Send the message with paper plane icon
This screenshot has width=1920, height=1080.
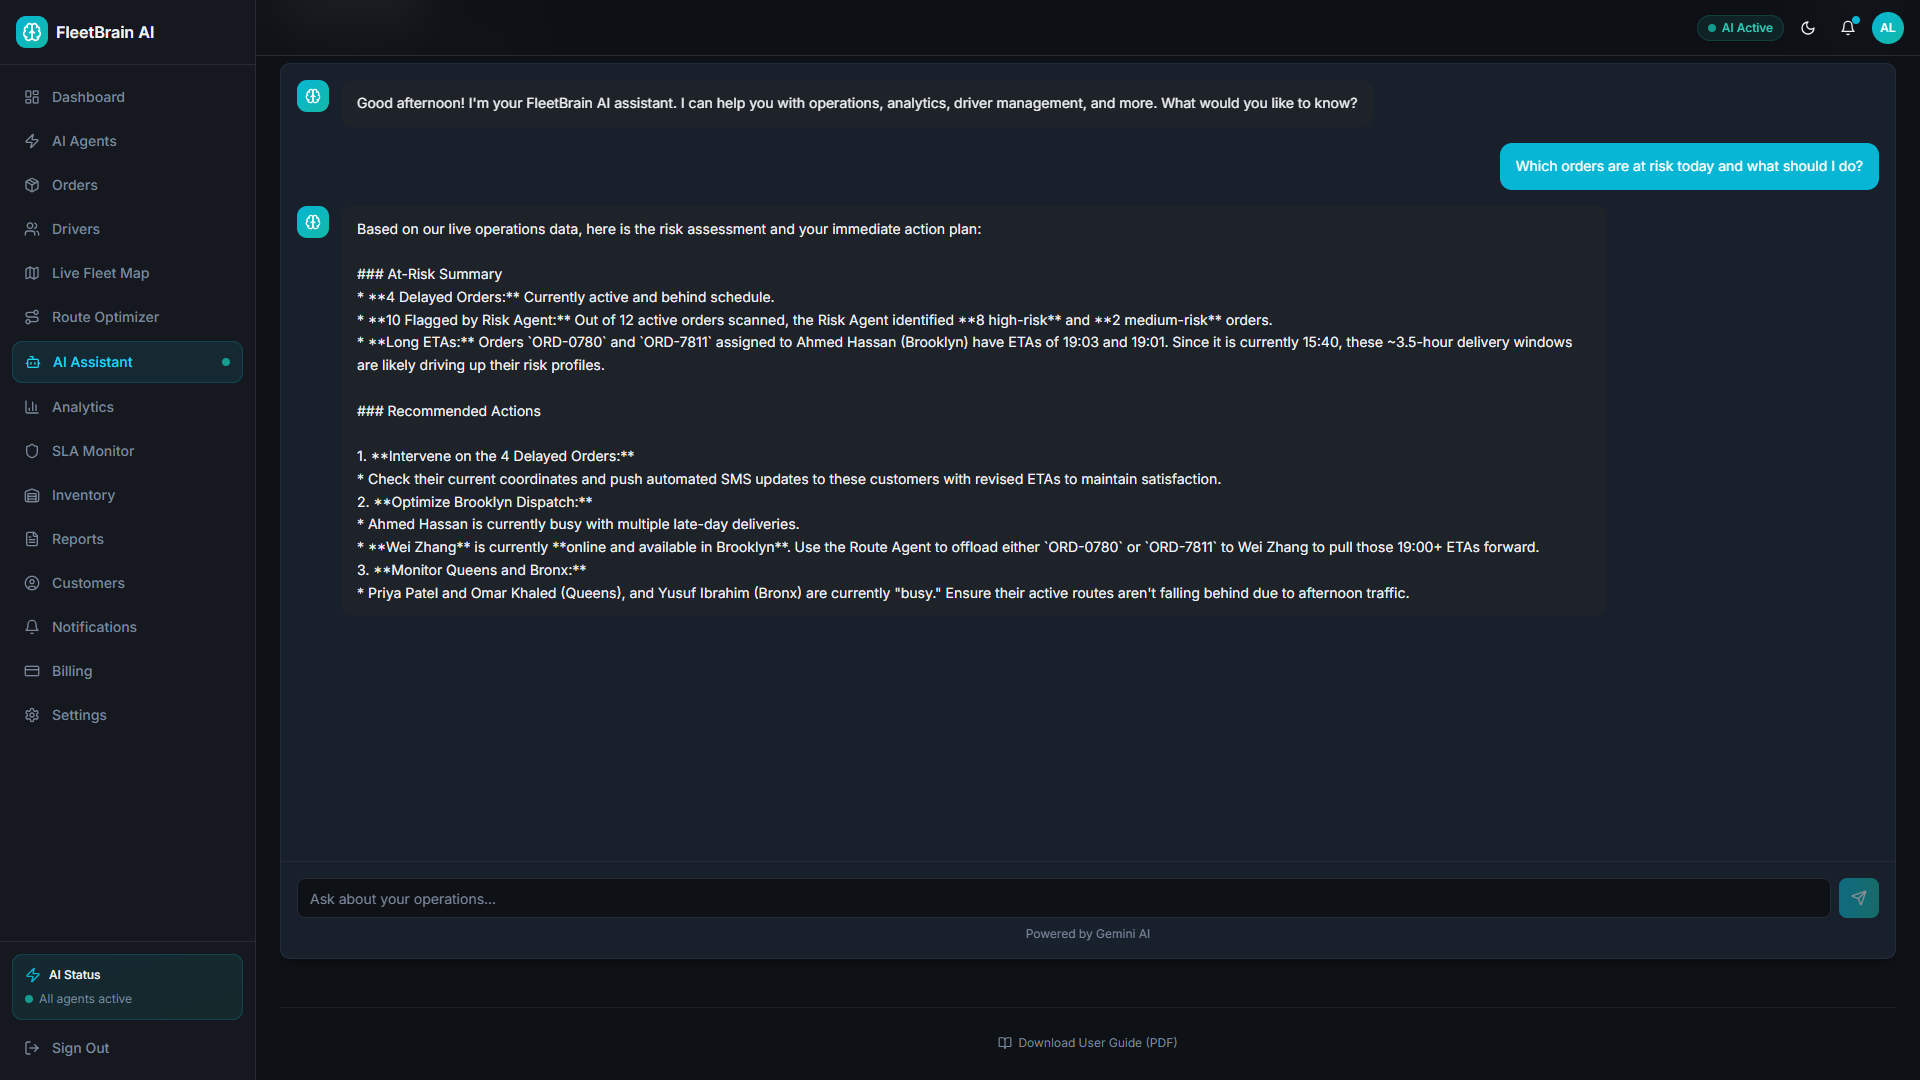tap(1859, 898)
